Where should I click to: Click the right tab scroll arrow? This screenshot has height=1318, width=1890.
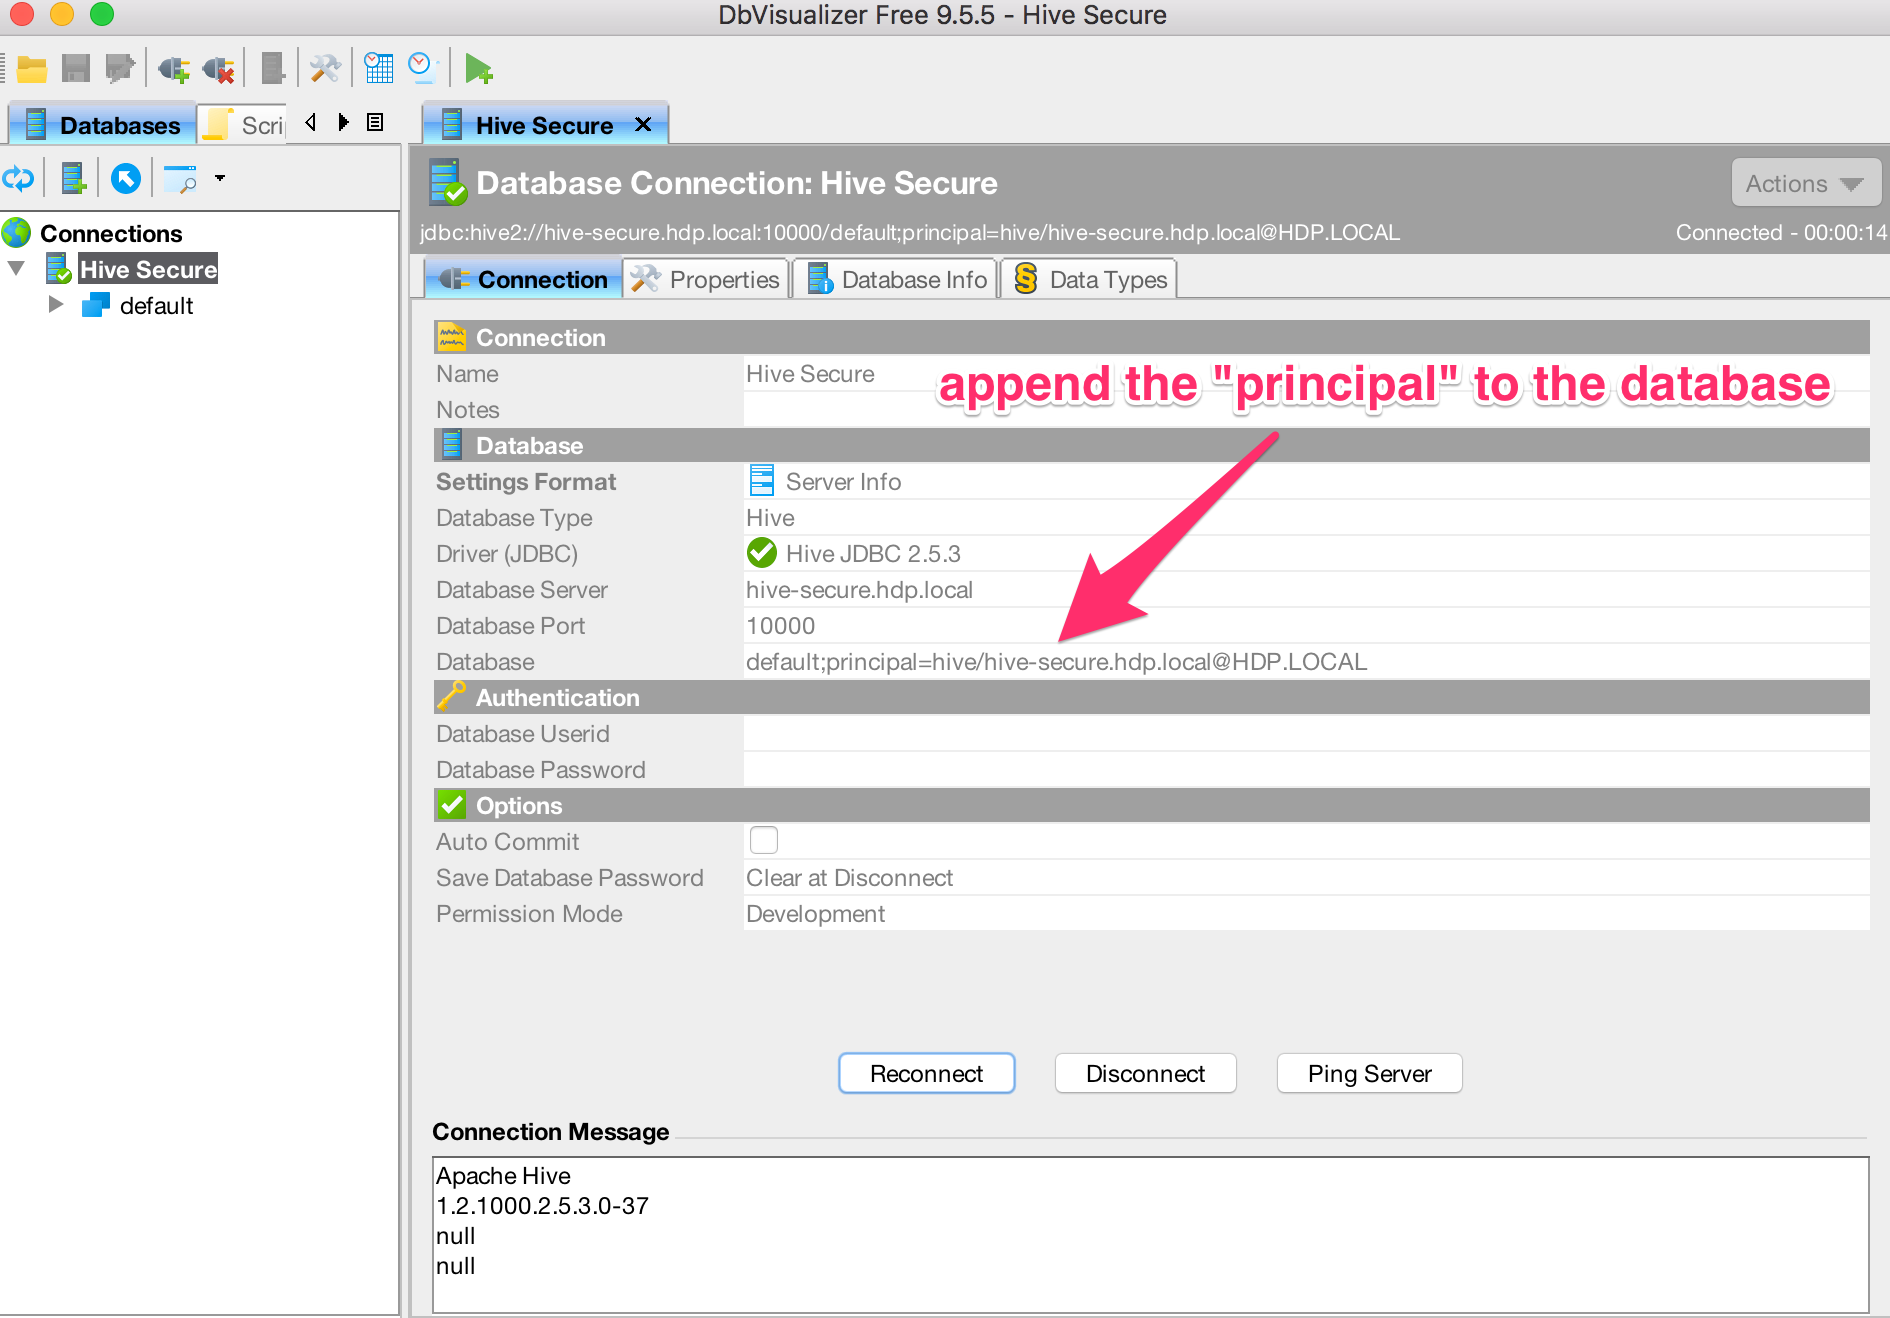(344, 122)
